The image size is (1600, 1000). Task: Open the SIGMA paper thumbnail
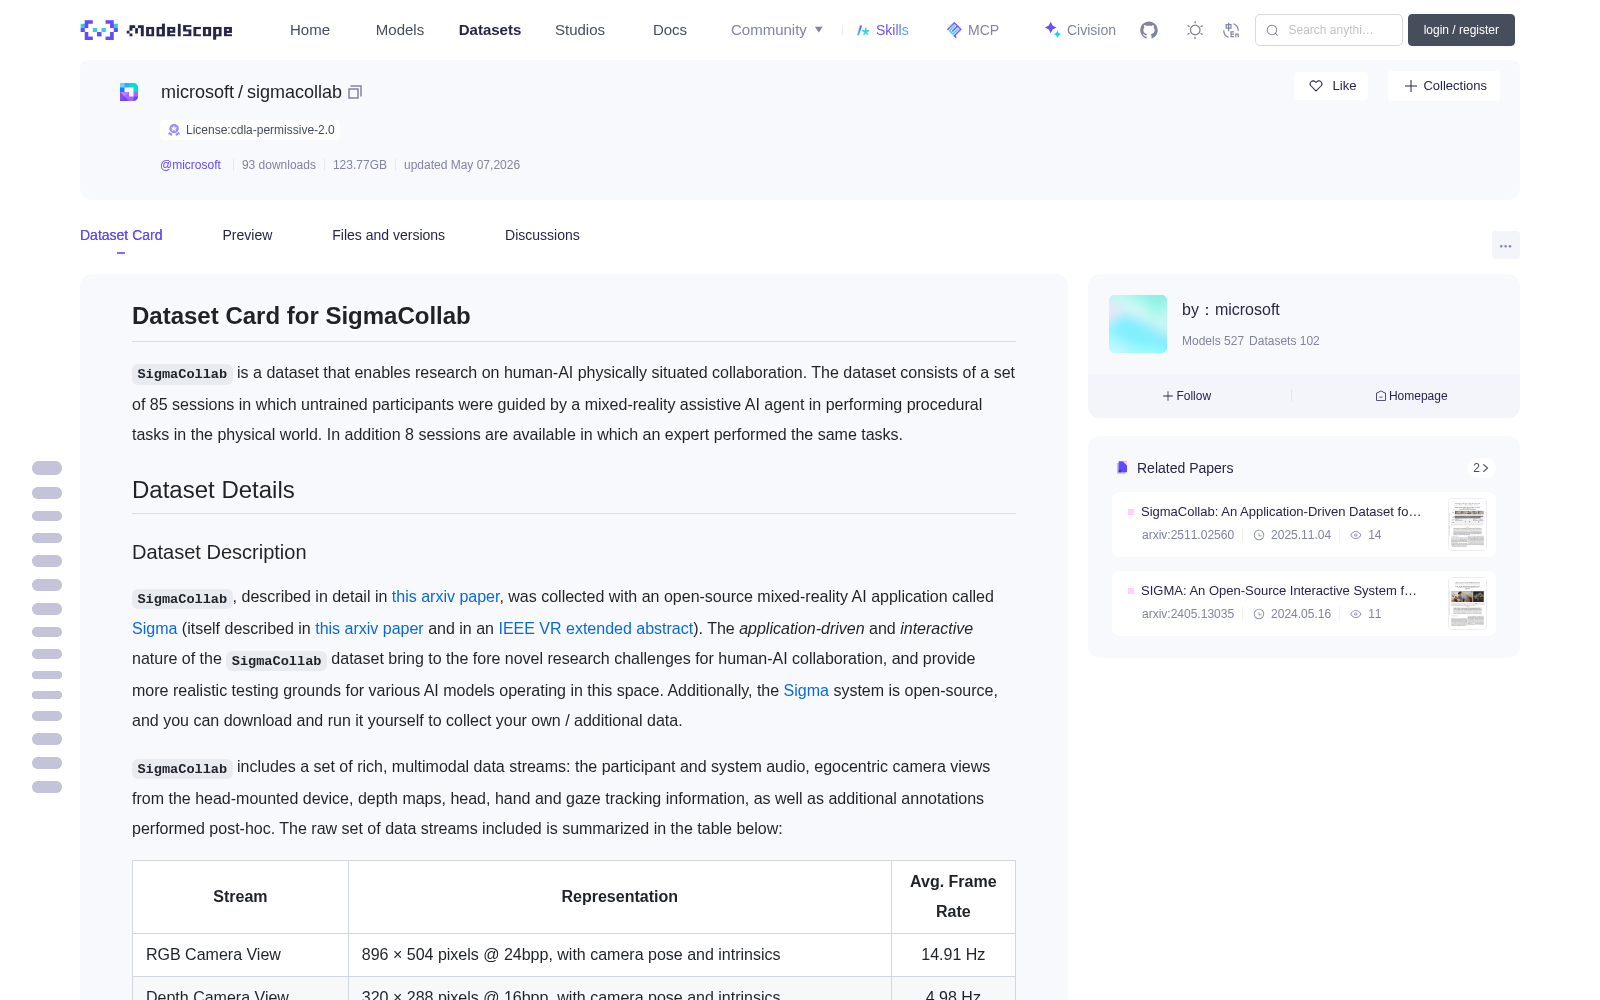click(1467, 603)
